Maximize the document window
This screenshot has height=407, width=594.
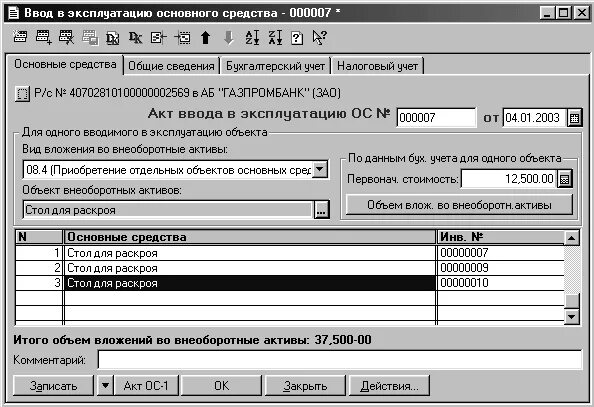(564, 13)
